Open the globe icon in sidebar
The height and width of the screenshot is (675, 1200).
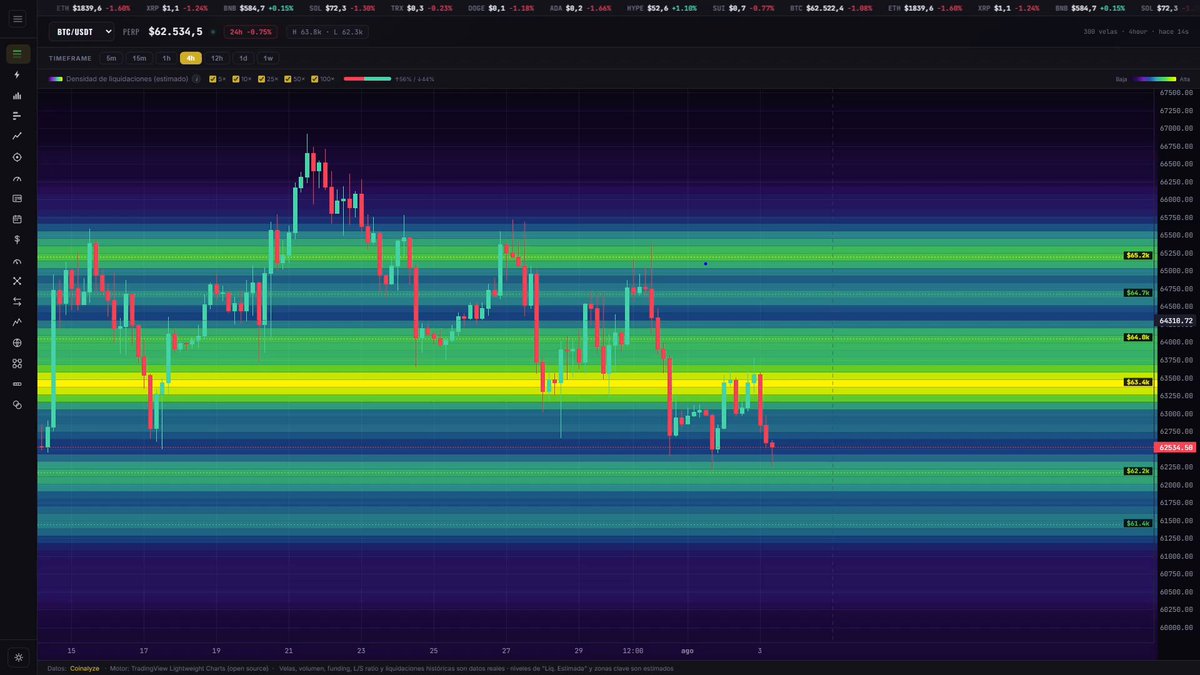[x=17, y=342]
